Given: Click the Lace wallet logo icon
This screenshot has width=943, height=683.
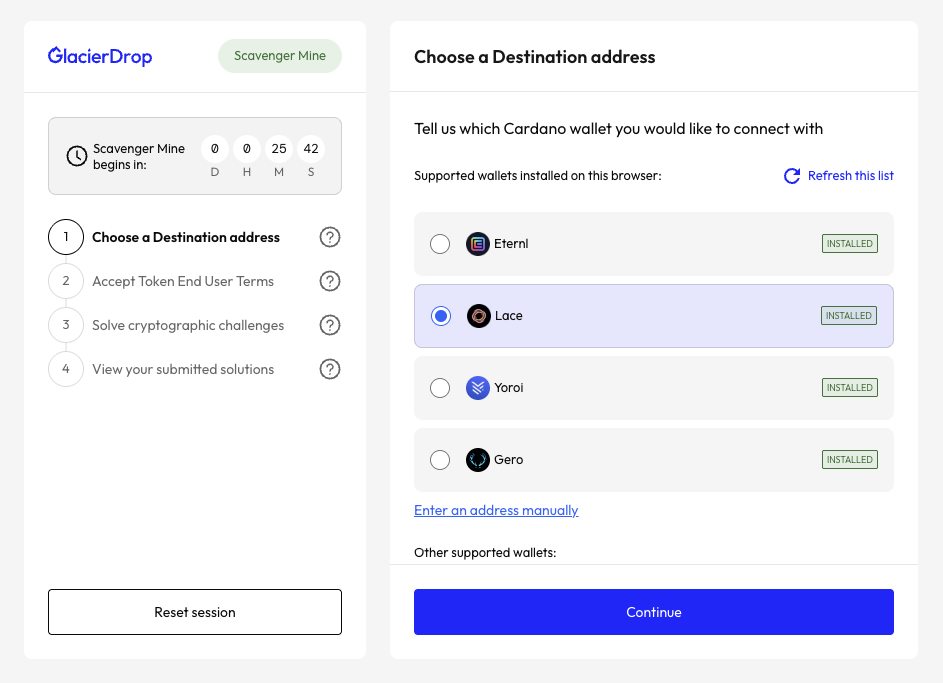Looking at the screenshot, I should (x=478, y=316).
